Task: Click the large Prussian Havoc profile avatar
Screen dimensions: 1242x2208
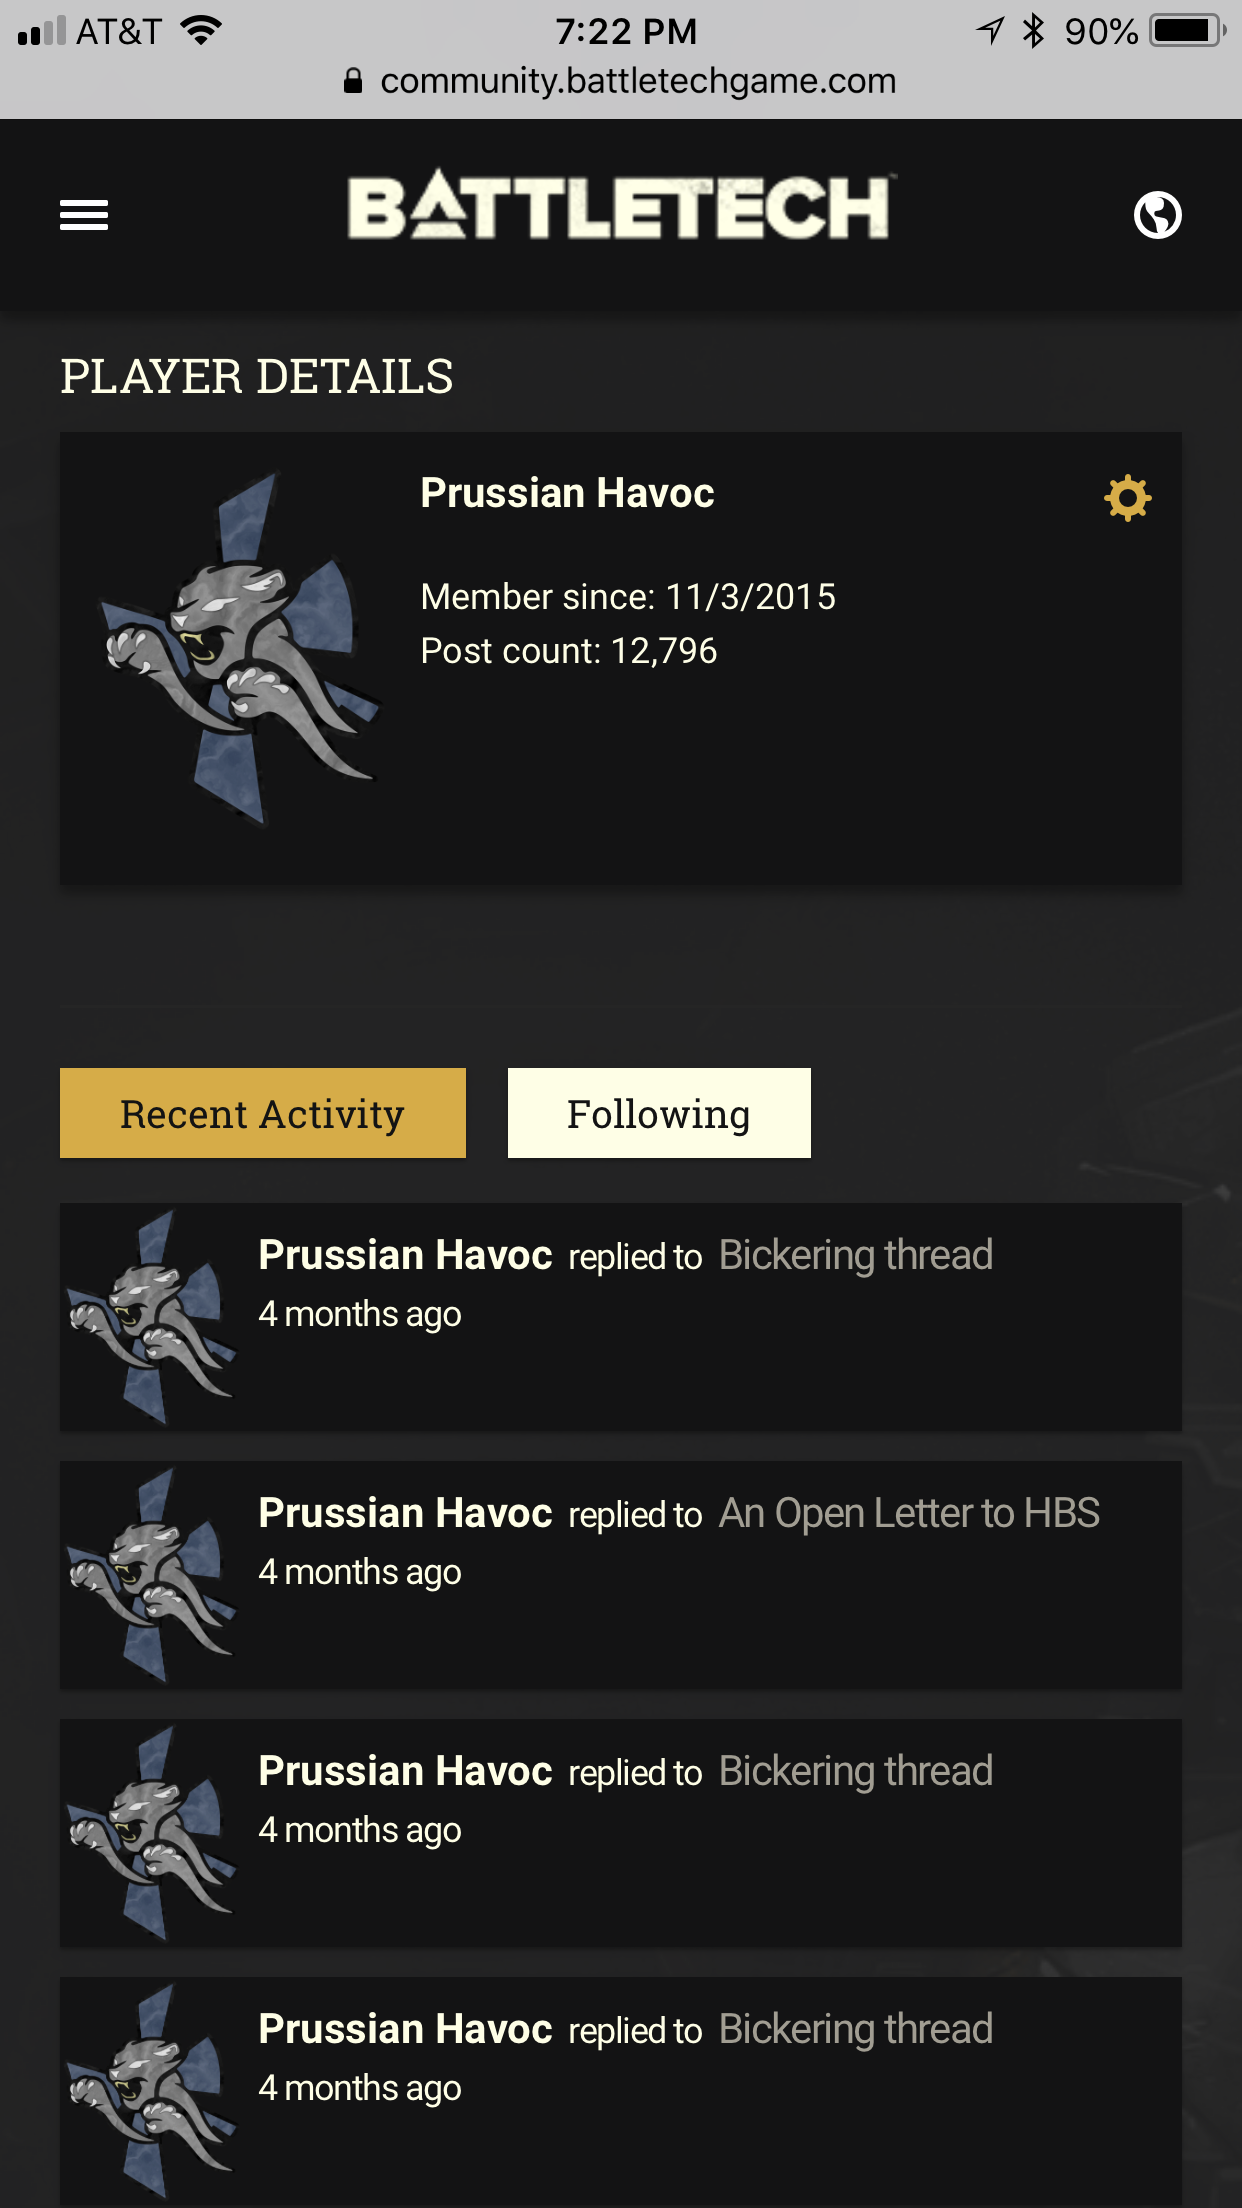Action: click(240, 650)
